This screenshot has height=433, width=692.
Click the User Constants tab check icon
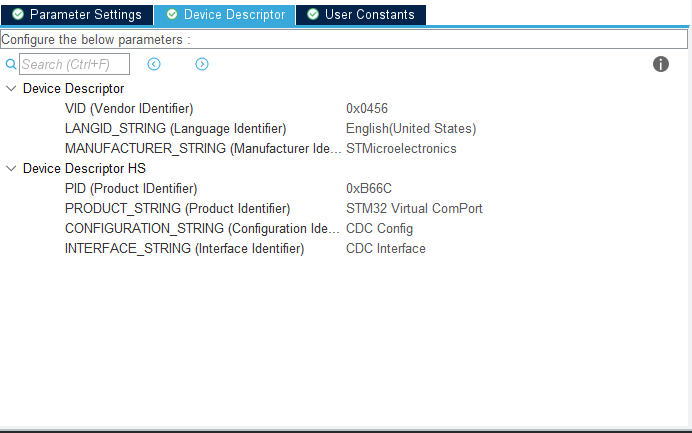[x=313, y=15]
